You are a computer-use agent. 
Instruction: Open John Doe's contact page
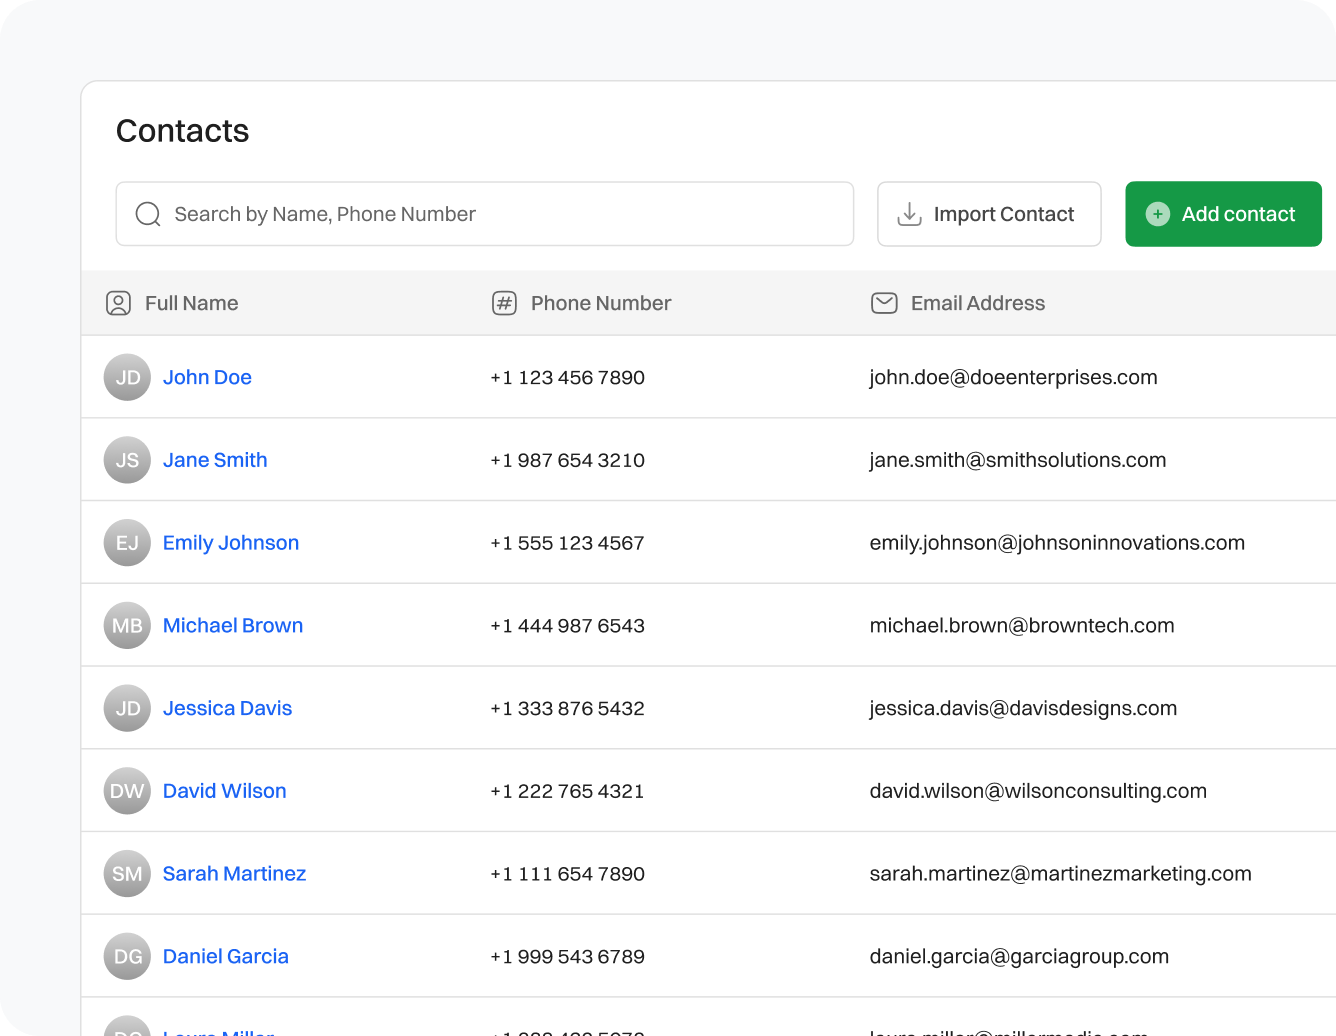(x=207, y=378)
